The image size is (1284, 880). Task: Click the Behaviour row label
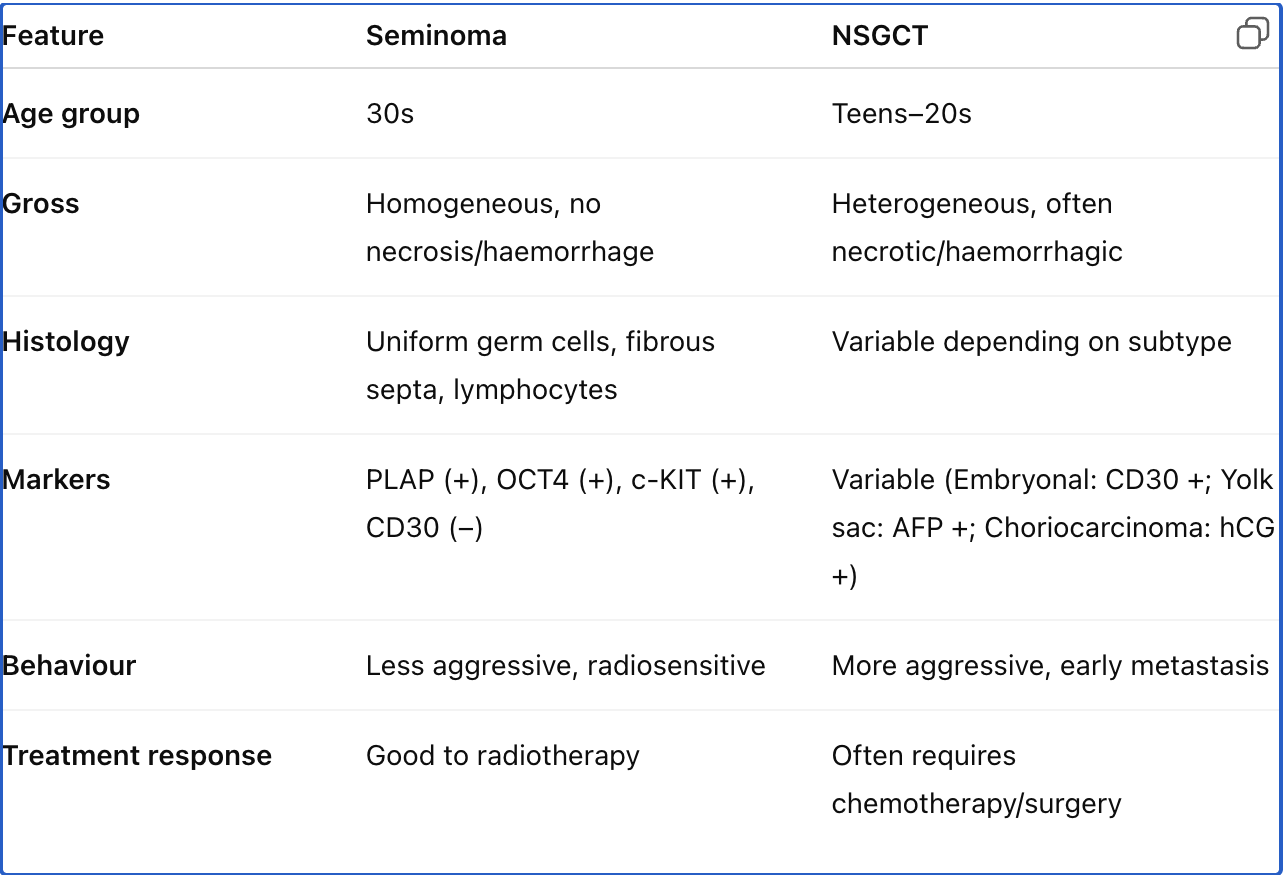(x=69, y=665)
